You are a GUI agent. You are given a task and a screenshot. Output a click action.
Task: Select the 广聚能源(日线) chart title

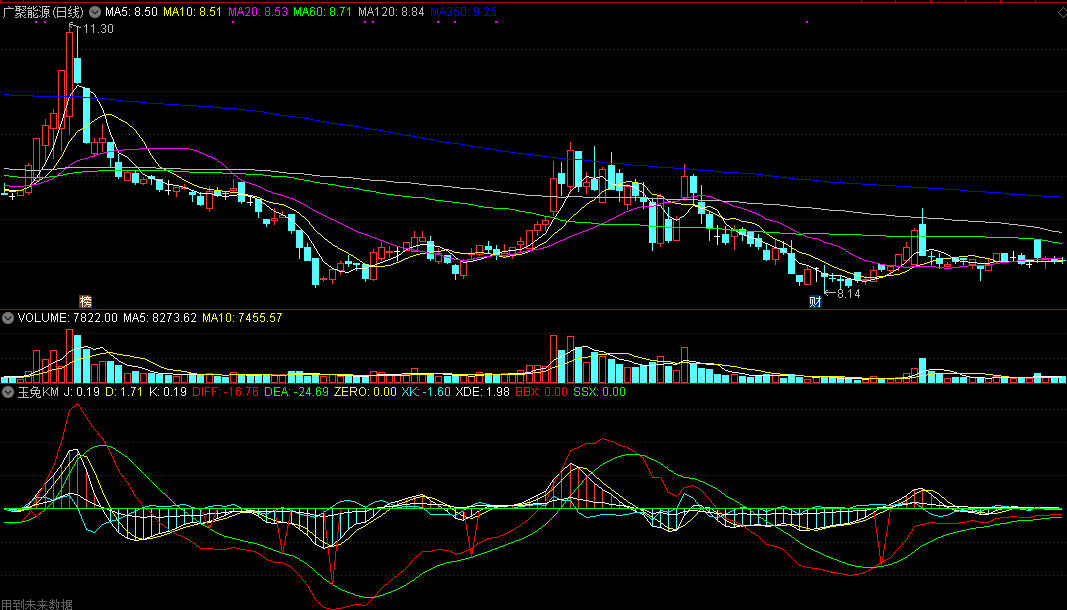click(x=43, y=12)
